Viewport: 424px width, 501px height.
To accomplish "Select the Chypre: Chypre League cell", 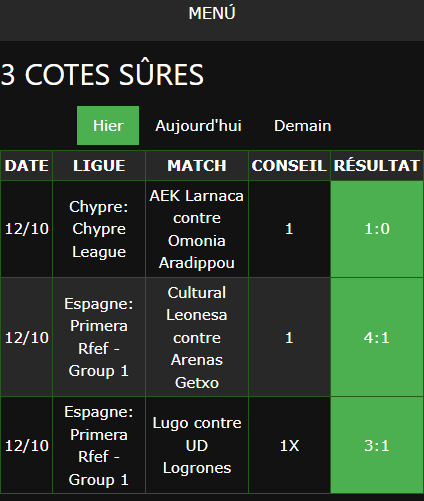I will pos(99,229).
